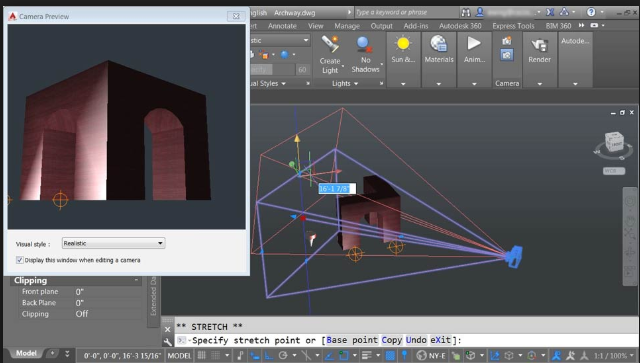Select the blue camera object in viewport

click(513, 256)
